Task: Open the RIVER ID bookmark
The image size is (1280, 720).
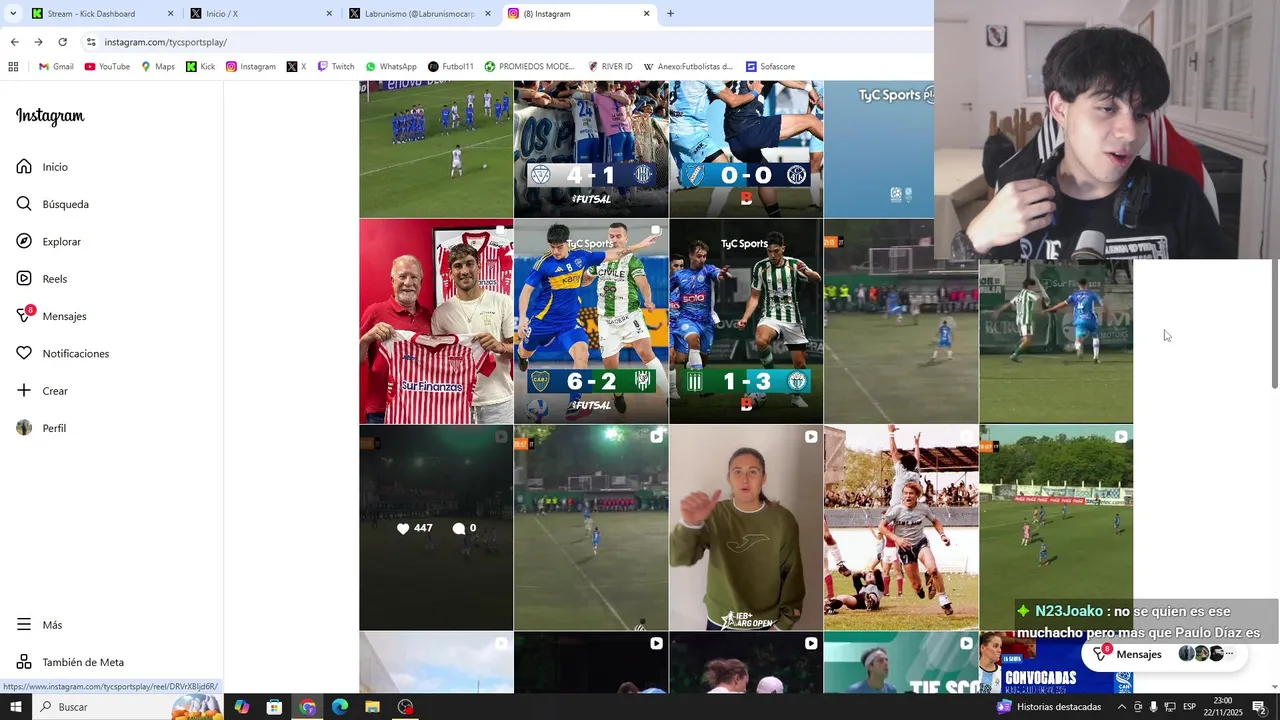Action: (x=611, y=67)
